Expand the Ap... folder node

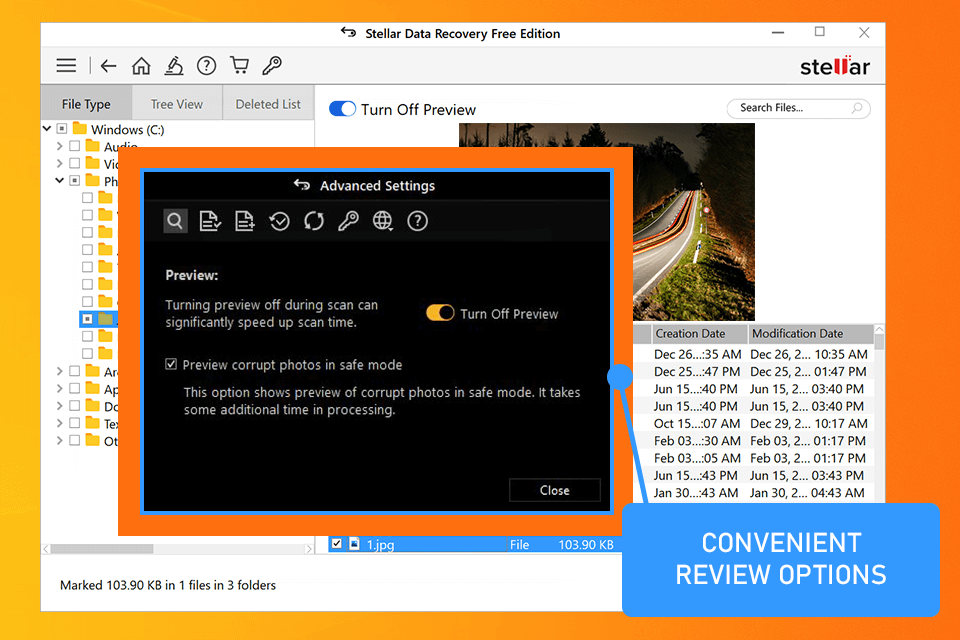[x=59, y=388]
